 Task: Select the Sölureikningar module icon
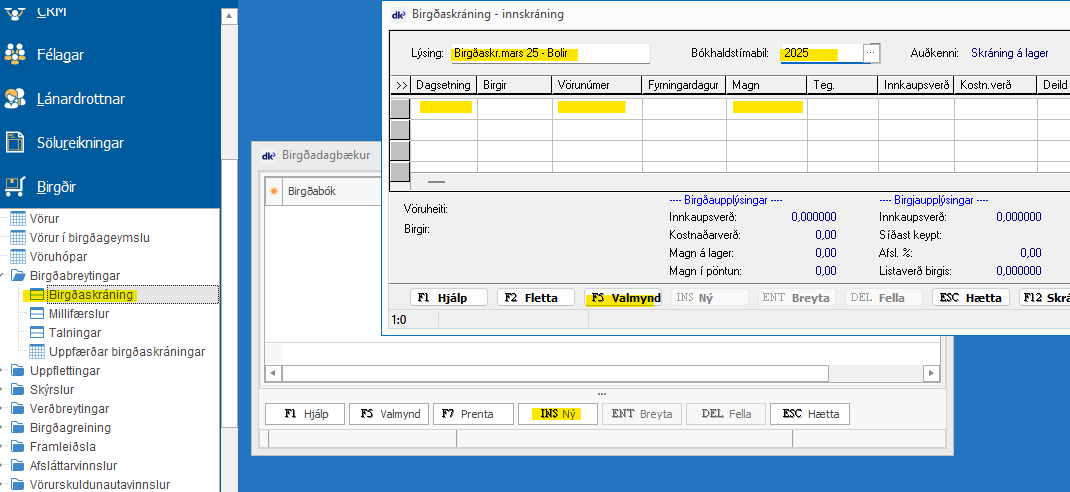[16, 143]
